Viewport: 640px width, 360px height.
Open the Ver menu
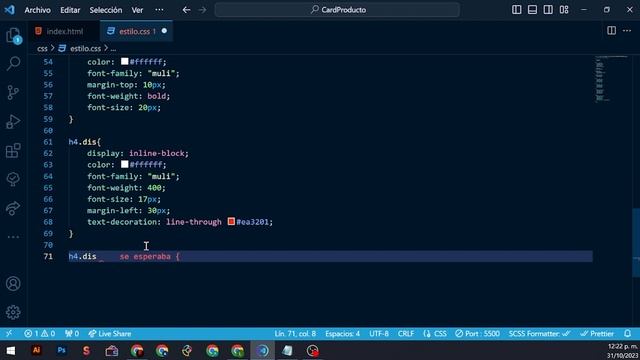click(x=137, y=10)
